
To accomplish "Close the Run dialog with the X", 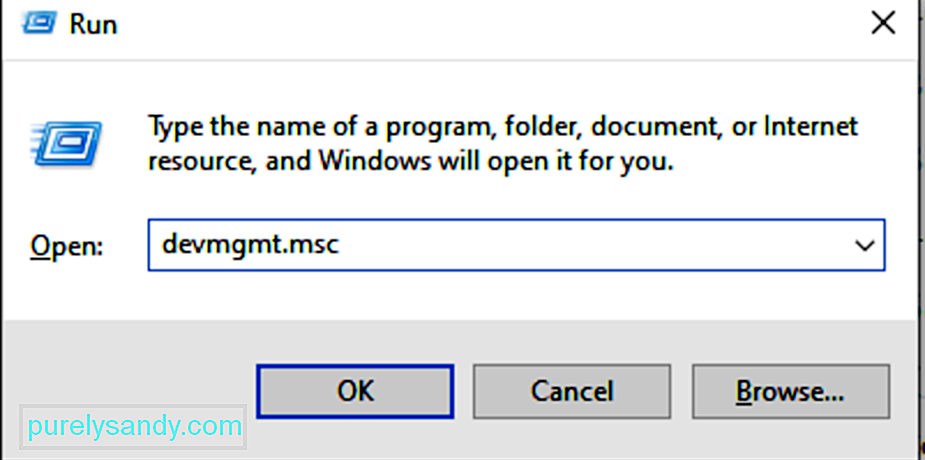I will pos(883,24).
